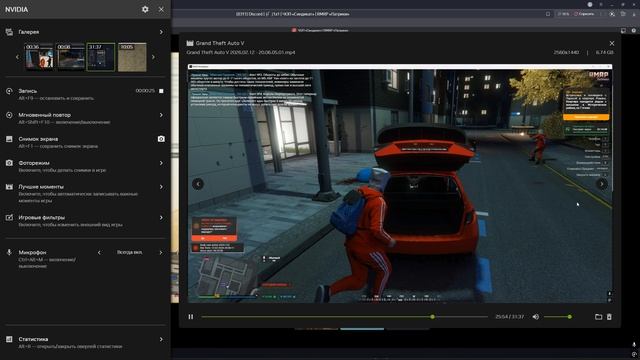Close the NVIDIA overlay panel
Screen dimensions: 640x360
(161, 9)
